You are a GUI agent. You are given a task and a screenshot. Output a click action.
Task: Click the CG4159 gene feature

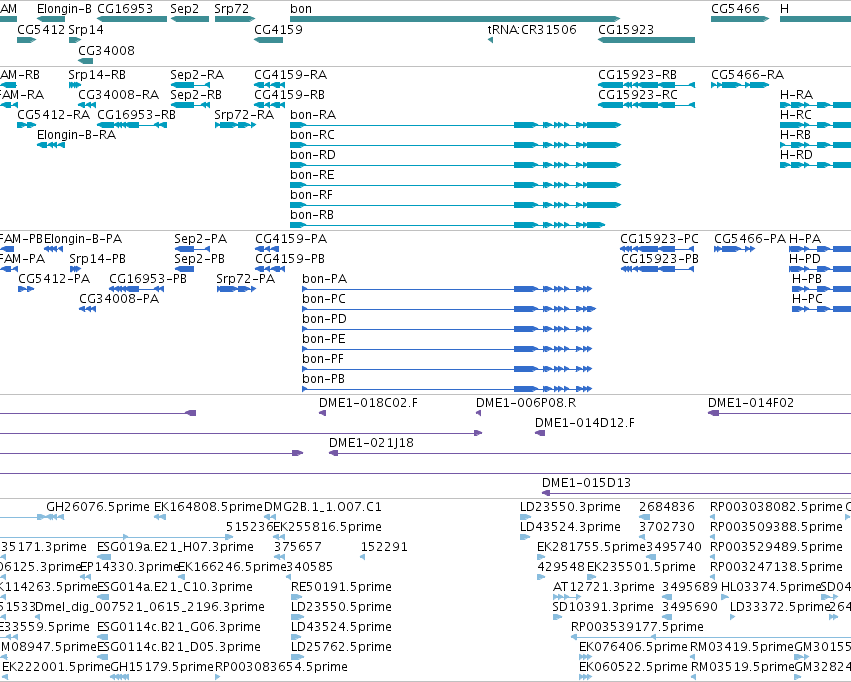[269, 40]
